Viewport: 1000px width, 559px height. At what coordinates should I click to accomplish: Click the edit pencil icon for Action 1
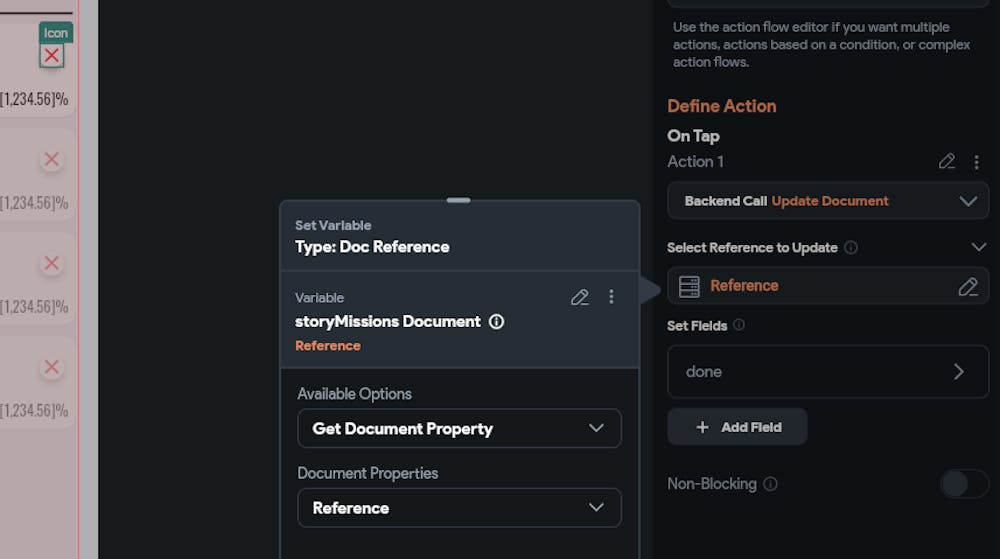click(947, 161)
